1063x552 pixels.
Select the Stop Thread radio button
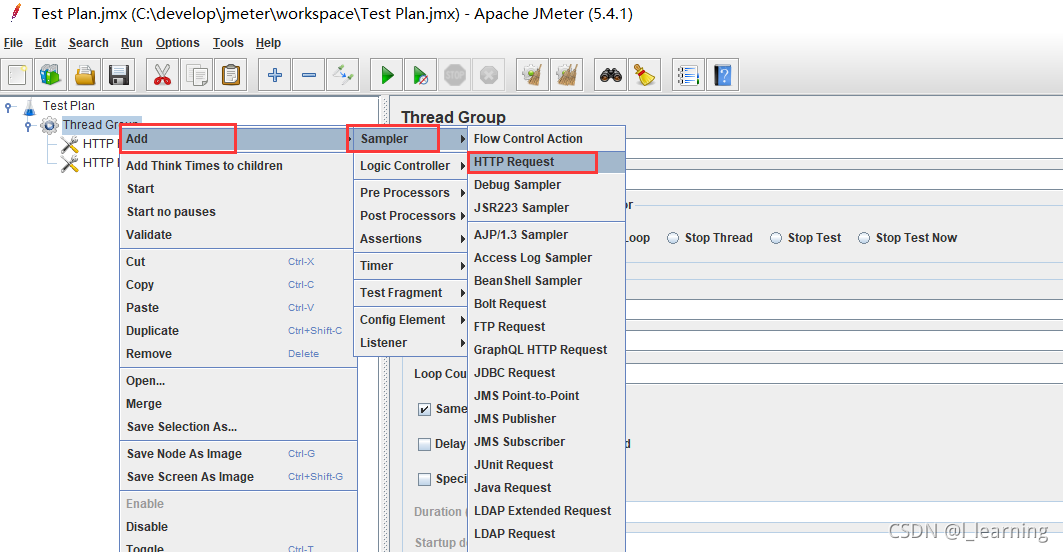point(673,238)
